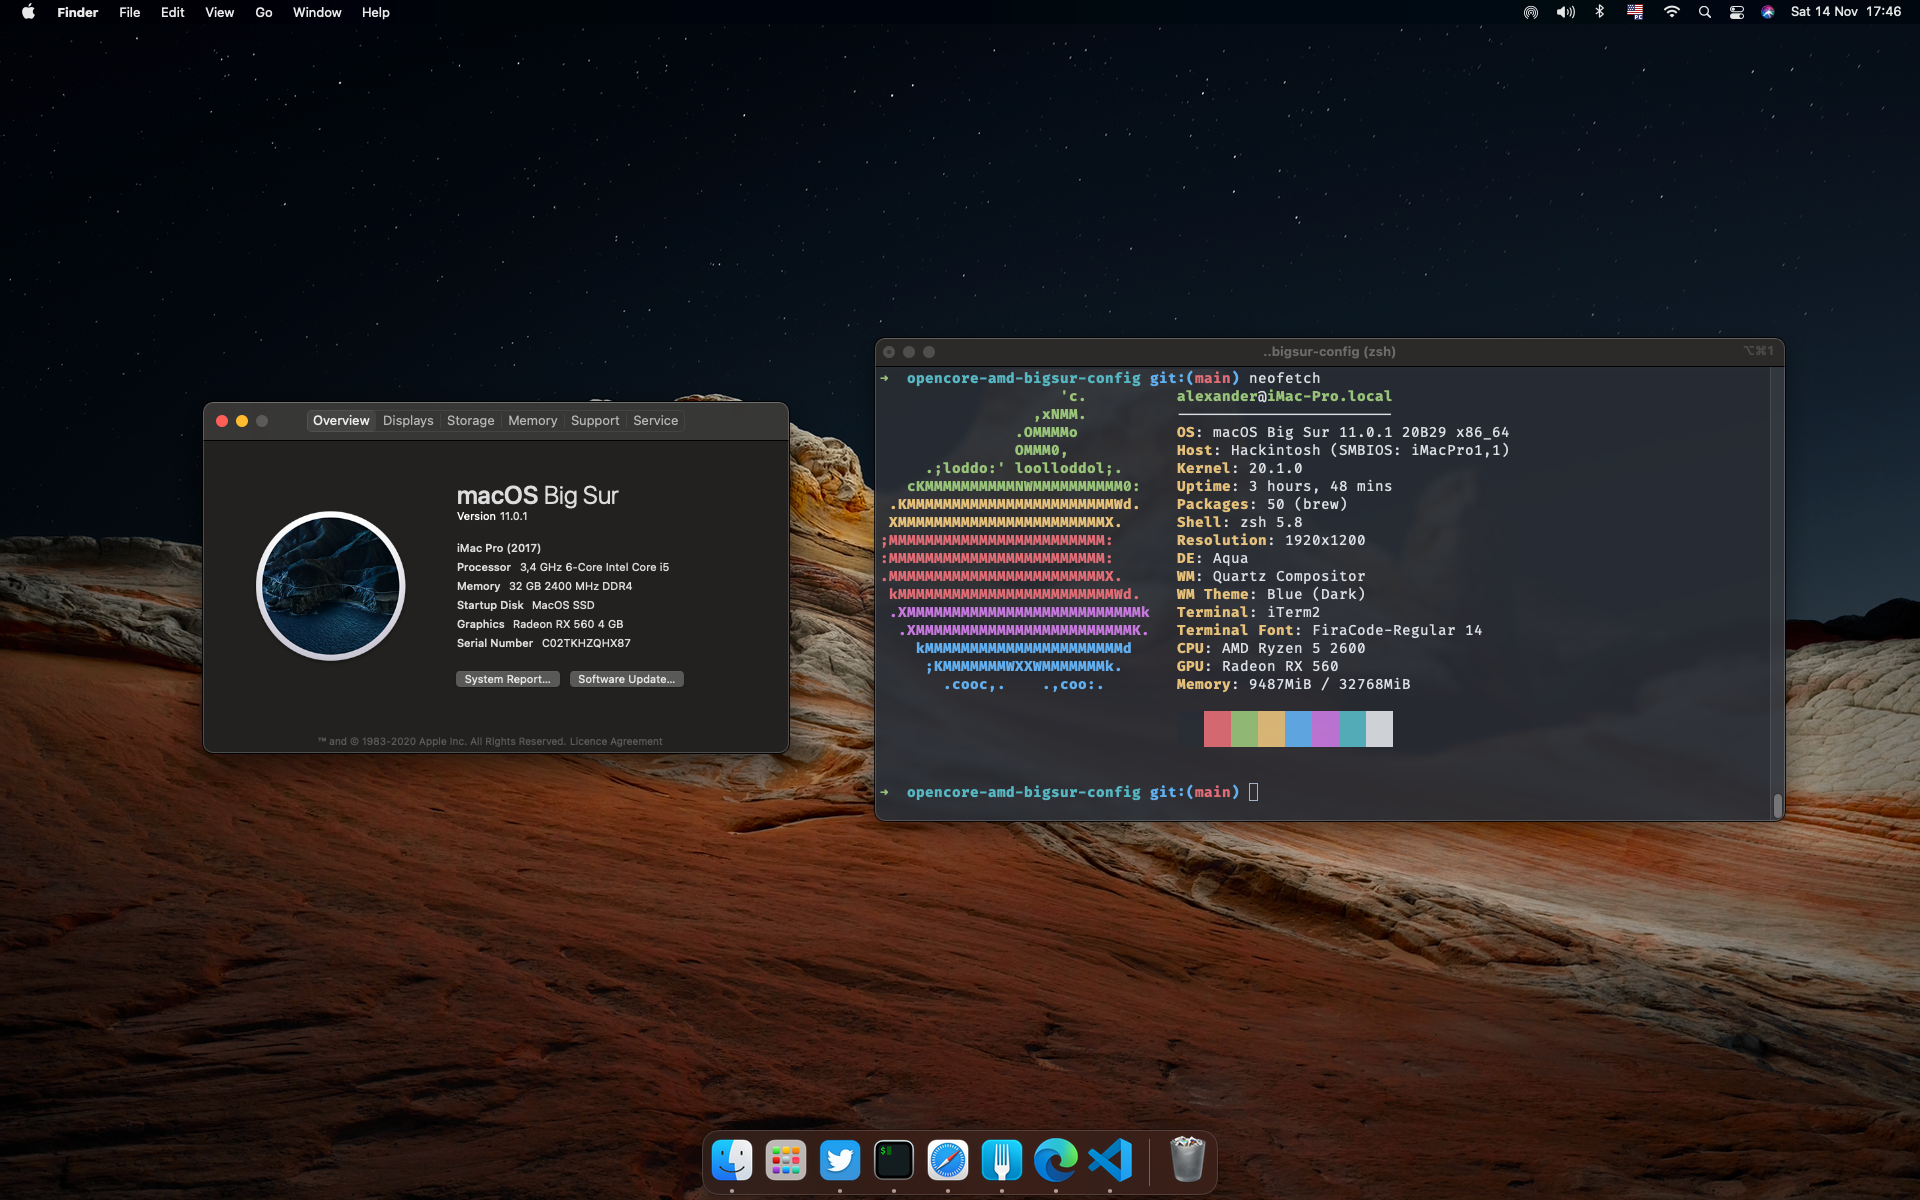
Task: Click the 'Resolution: 1920x1200' line
Action: [1271, 540]
